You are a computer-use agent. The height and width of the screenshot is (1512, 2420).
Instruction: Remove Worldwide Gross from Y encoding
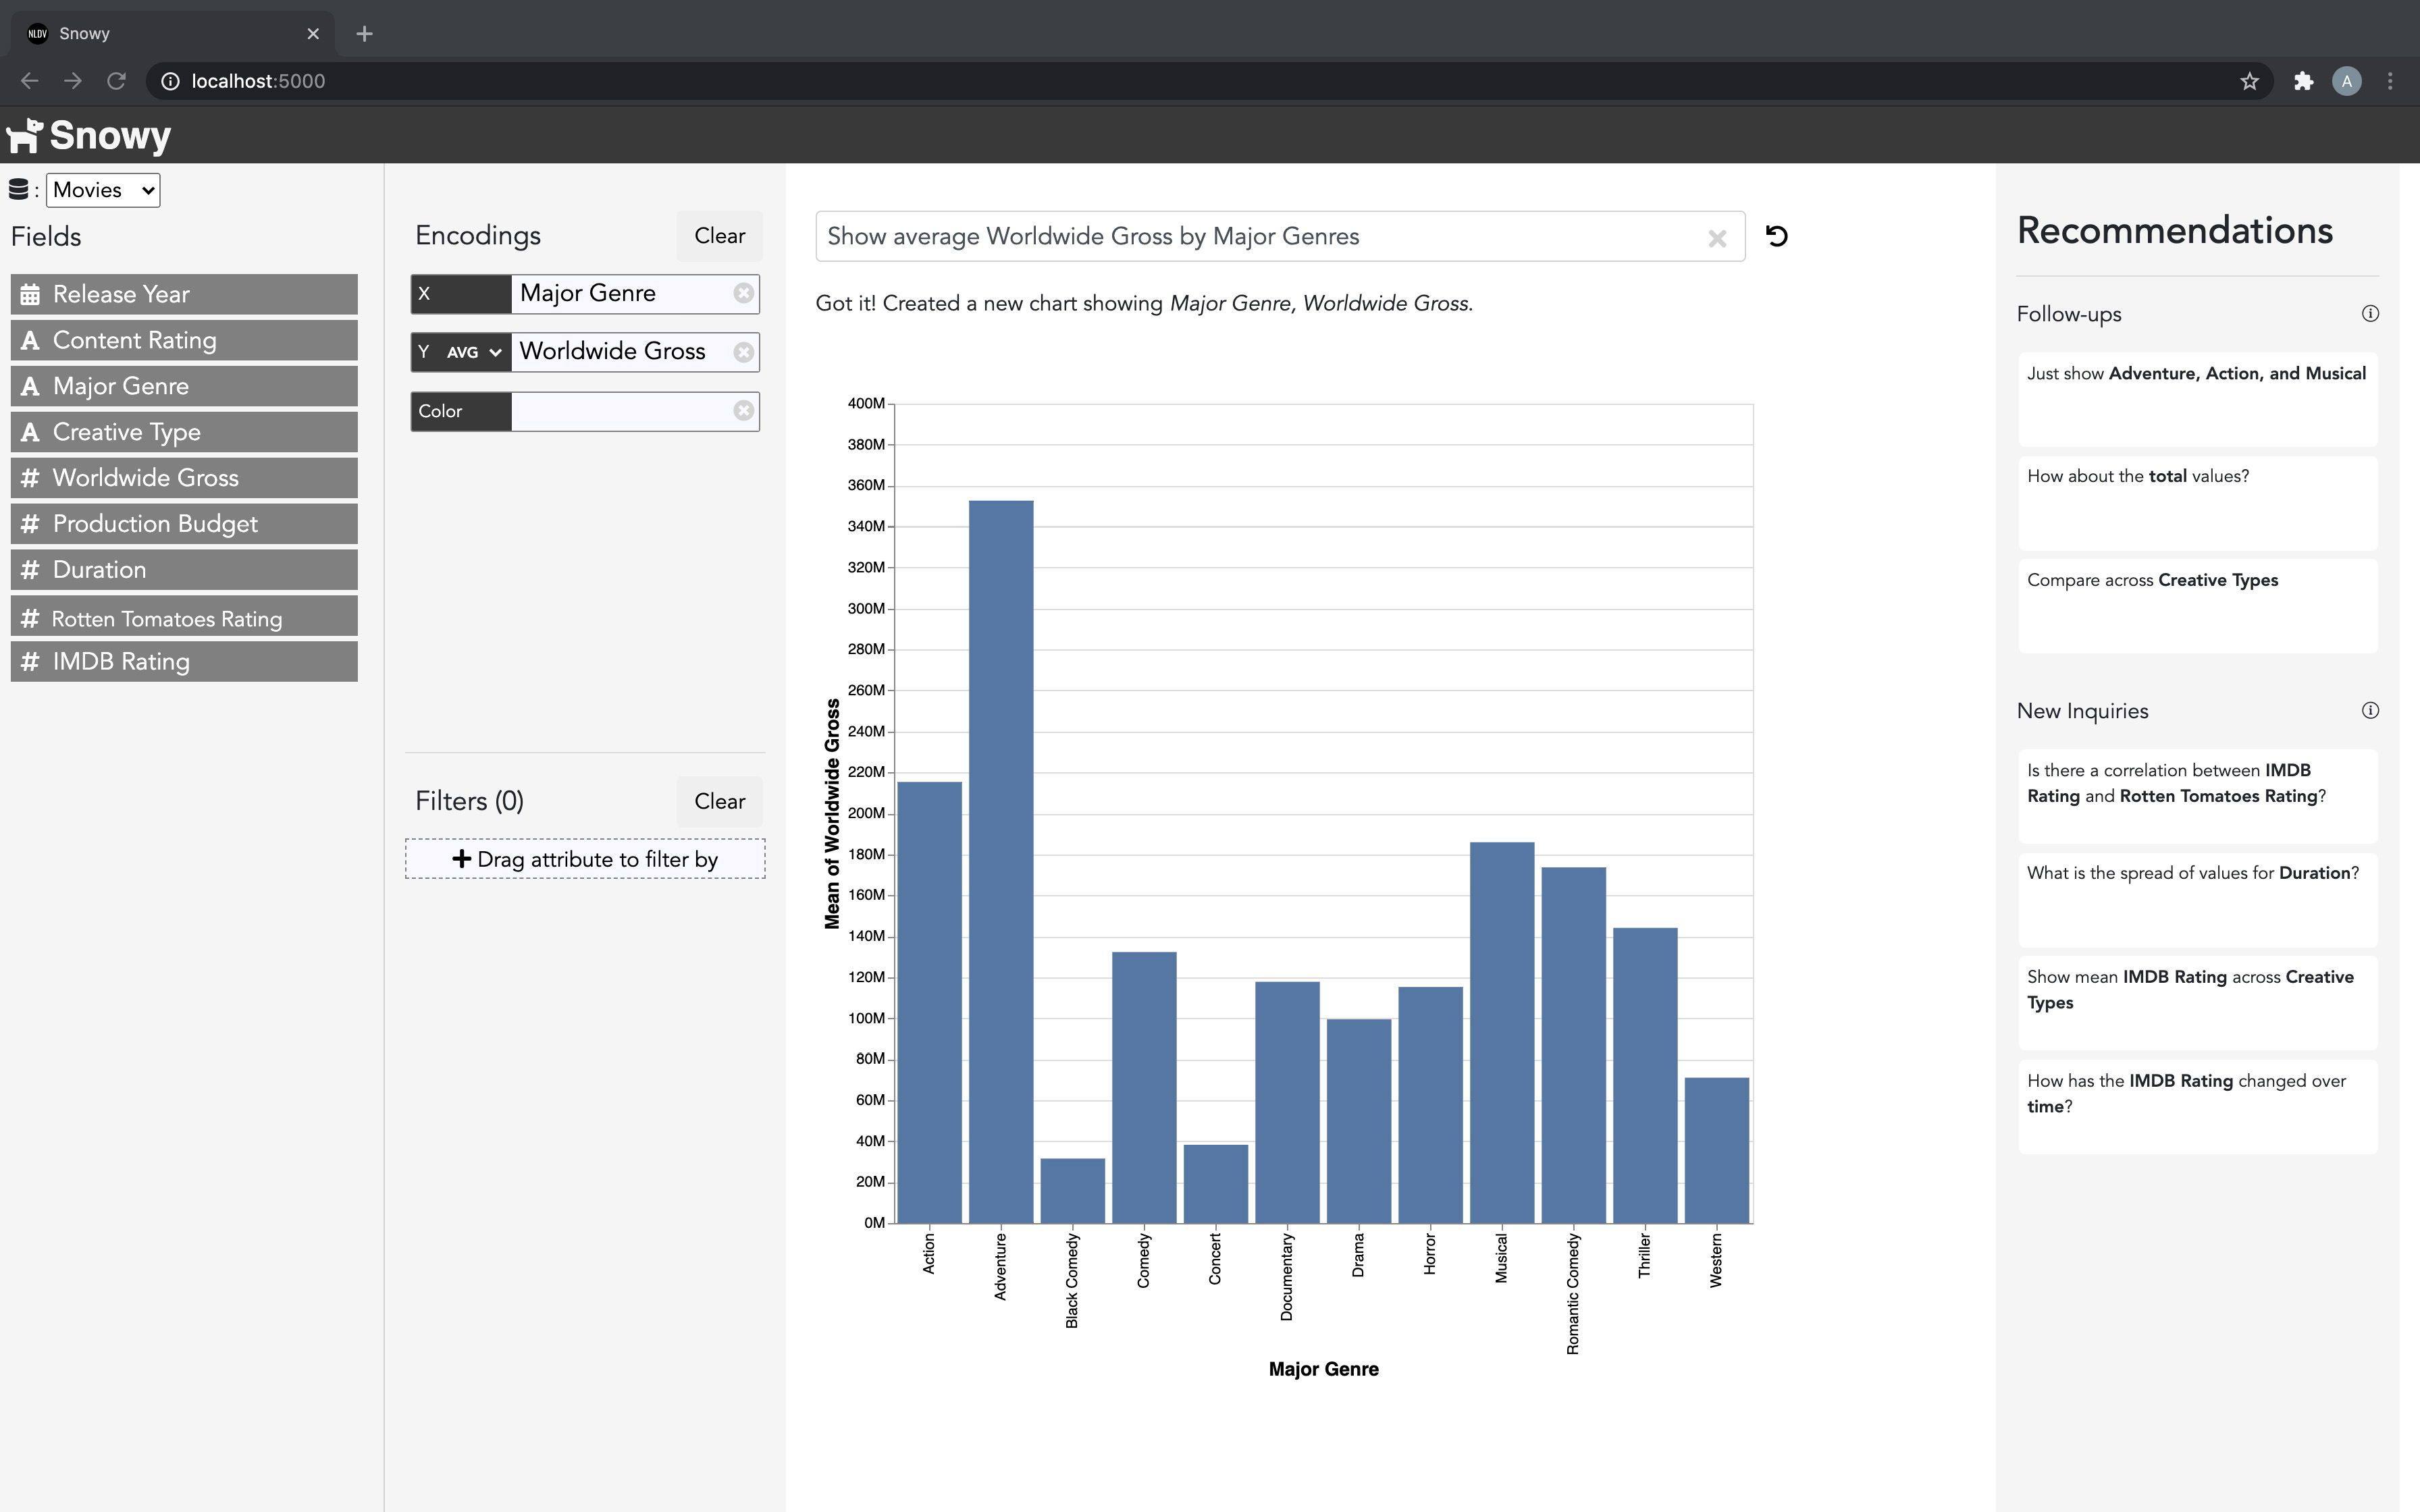tap(743, 352)
